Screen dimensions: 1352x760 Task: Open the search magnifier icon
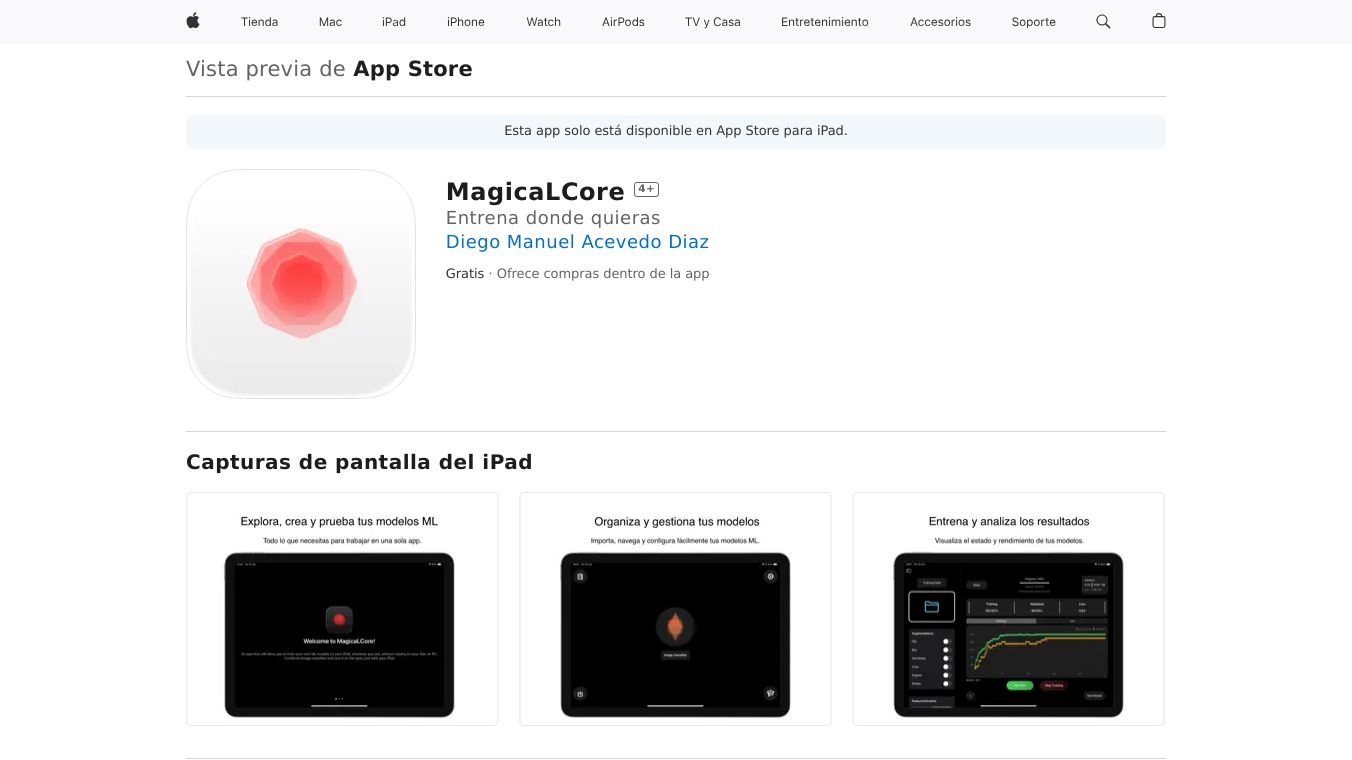click(x=1103, y=21)
